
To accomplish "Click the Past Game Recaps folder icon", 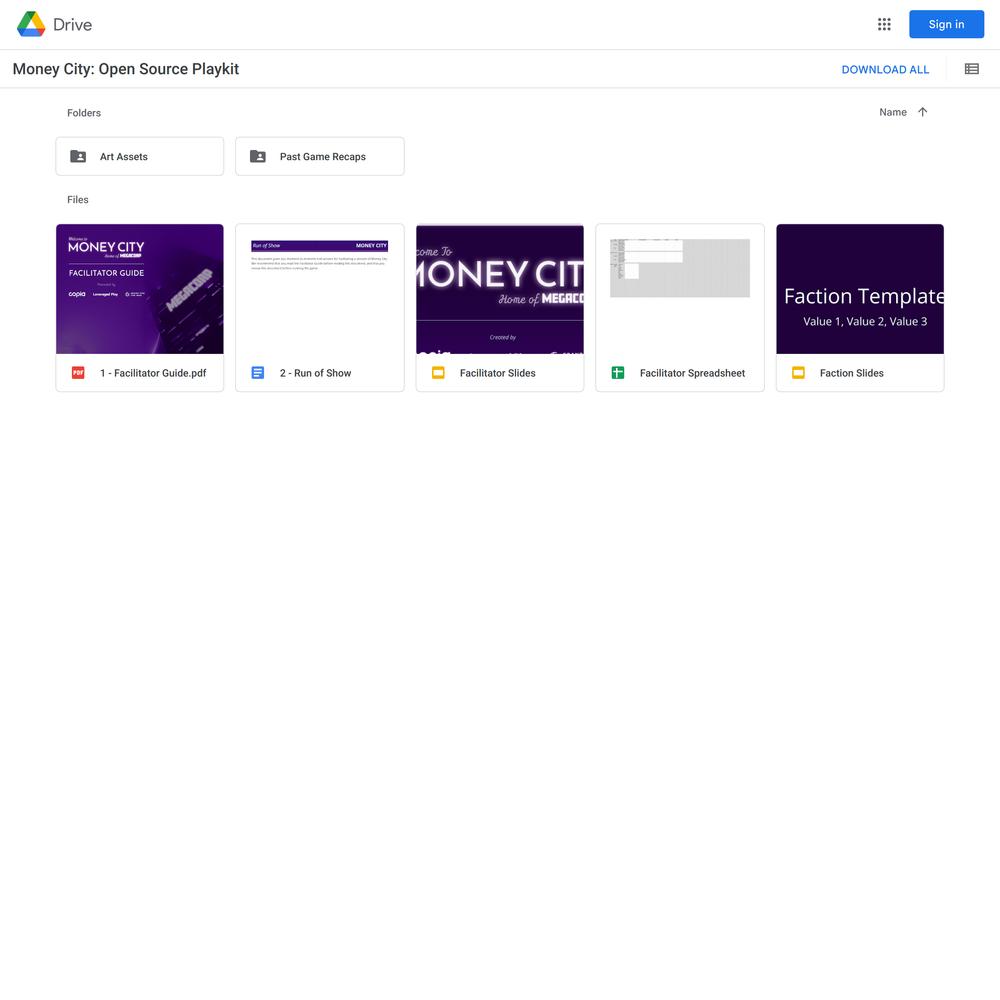I will [258, 156].
